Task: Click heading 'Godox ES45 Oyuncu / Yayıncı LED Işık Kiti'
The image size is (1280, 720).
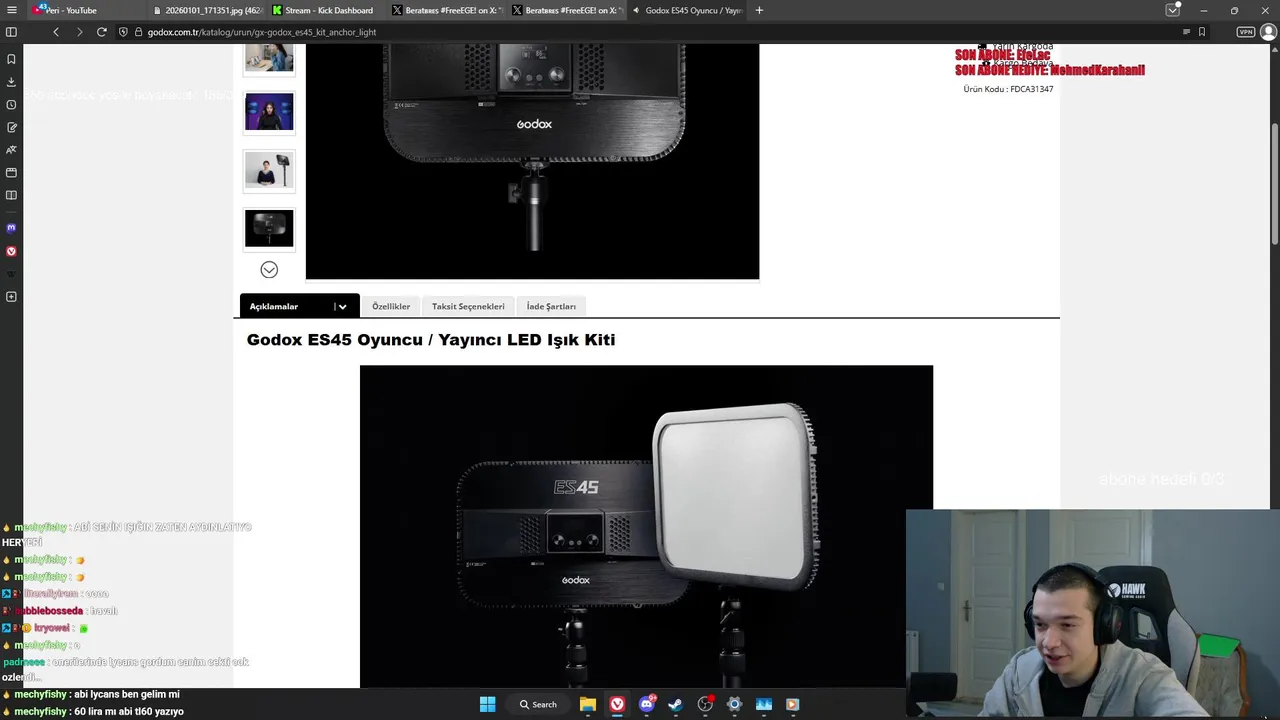Action: (x=431, y=340)
